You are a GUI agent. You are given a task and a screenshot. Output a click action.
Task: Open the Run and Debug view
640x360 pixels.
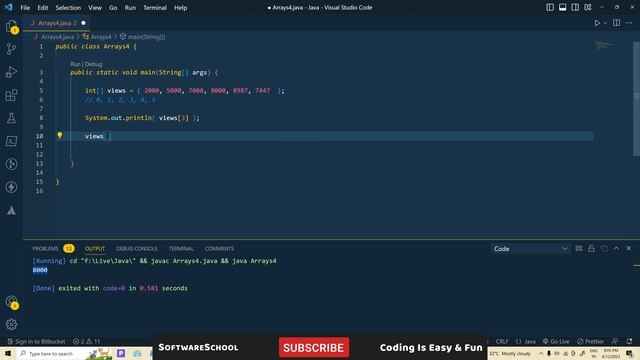11,72
